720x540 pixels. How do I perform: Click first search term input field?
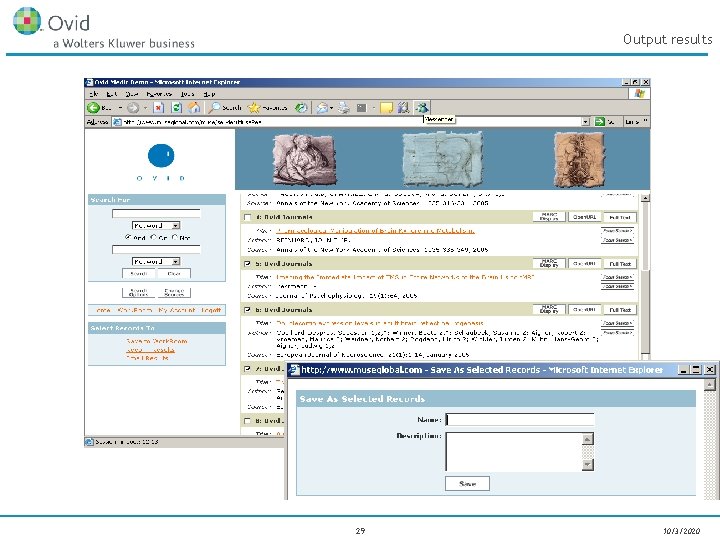pos(156,214)
